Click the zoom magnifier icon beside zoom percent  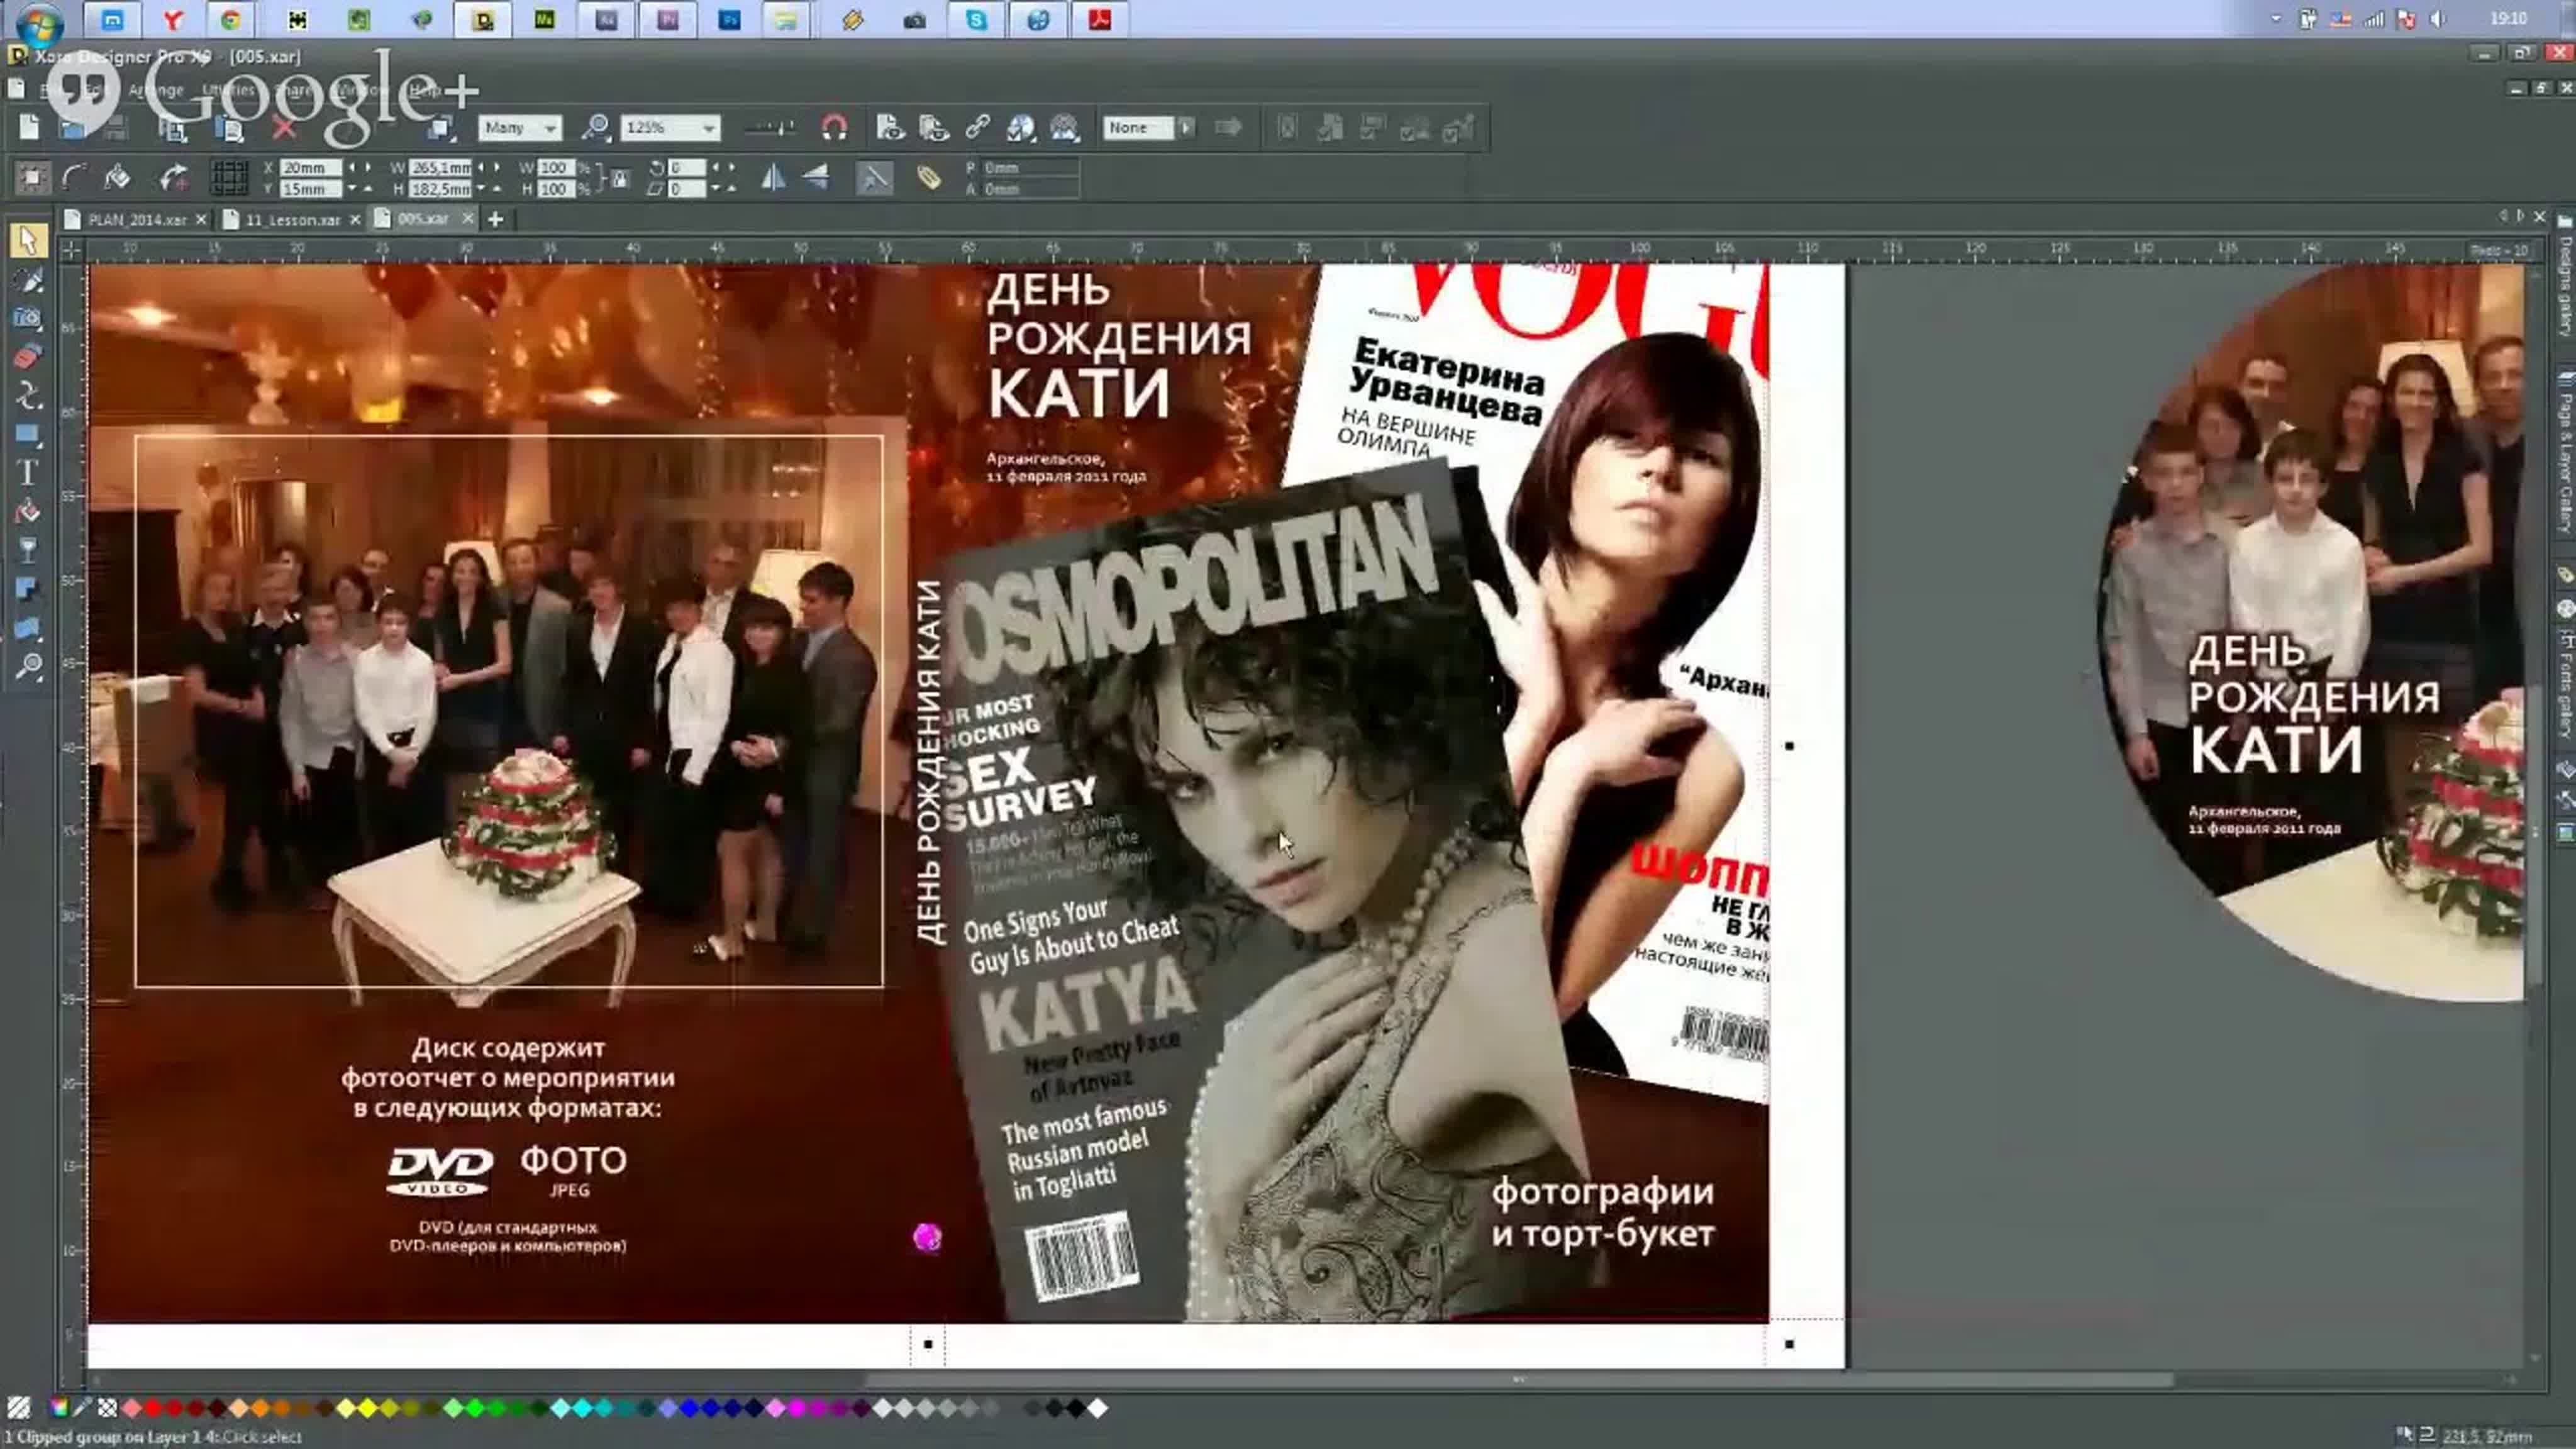click(596, 128)
